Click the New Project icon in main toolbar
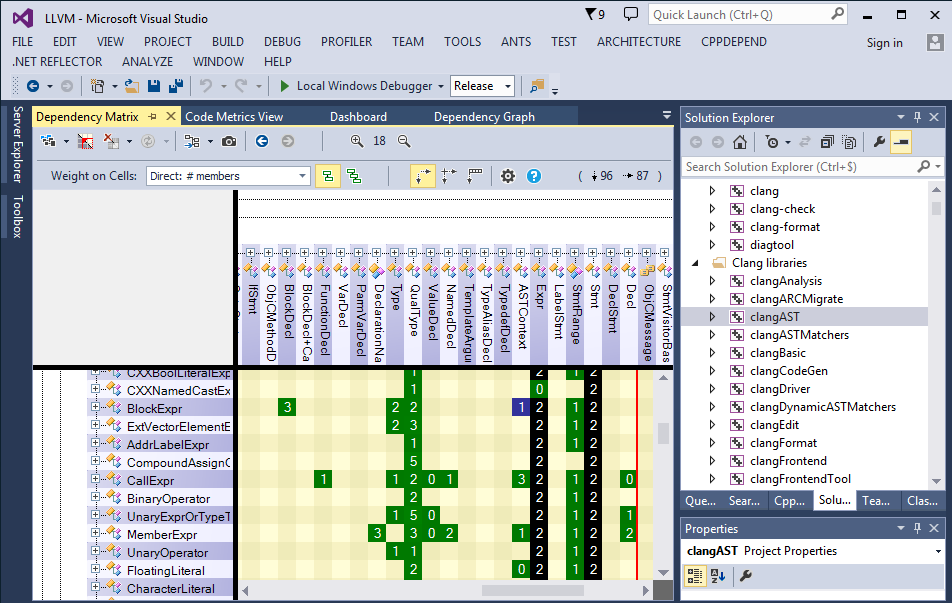The image size is (952, 603). 97,86
